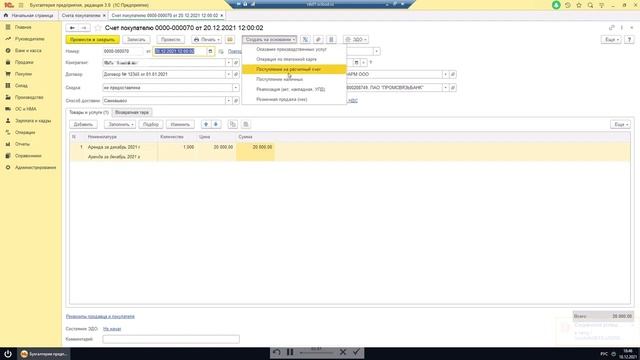Click the envelope send-by-email icon

(x=230, y=40)
